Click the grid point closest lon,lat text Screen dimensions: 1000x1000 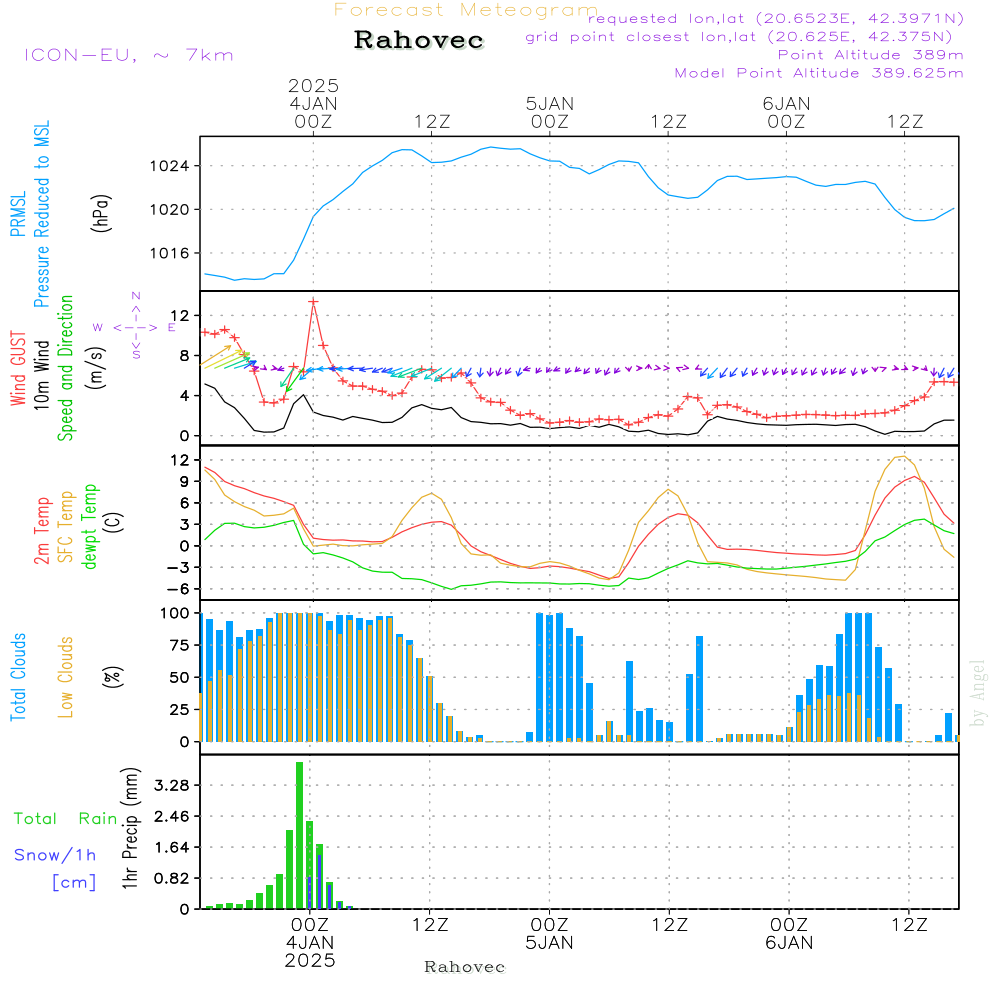[744, 37]
